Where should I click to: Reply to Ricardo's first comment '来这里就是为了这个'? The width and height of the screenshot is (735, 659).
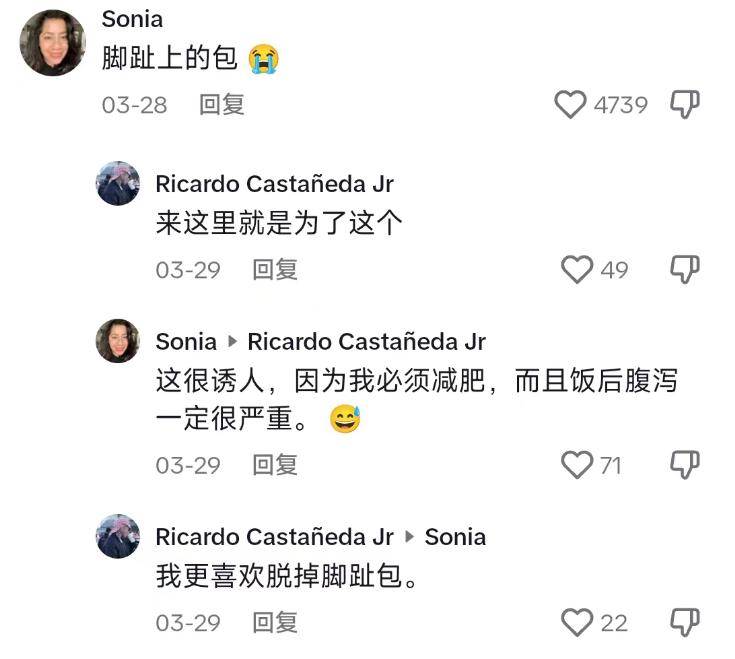point(274,269)
